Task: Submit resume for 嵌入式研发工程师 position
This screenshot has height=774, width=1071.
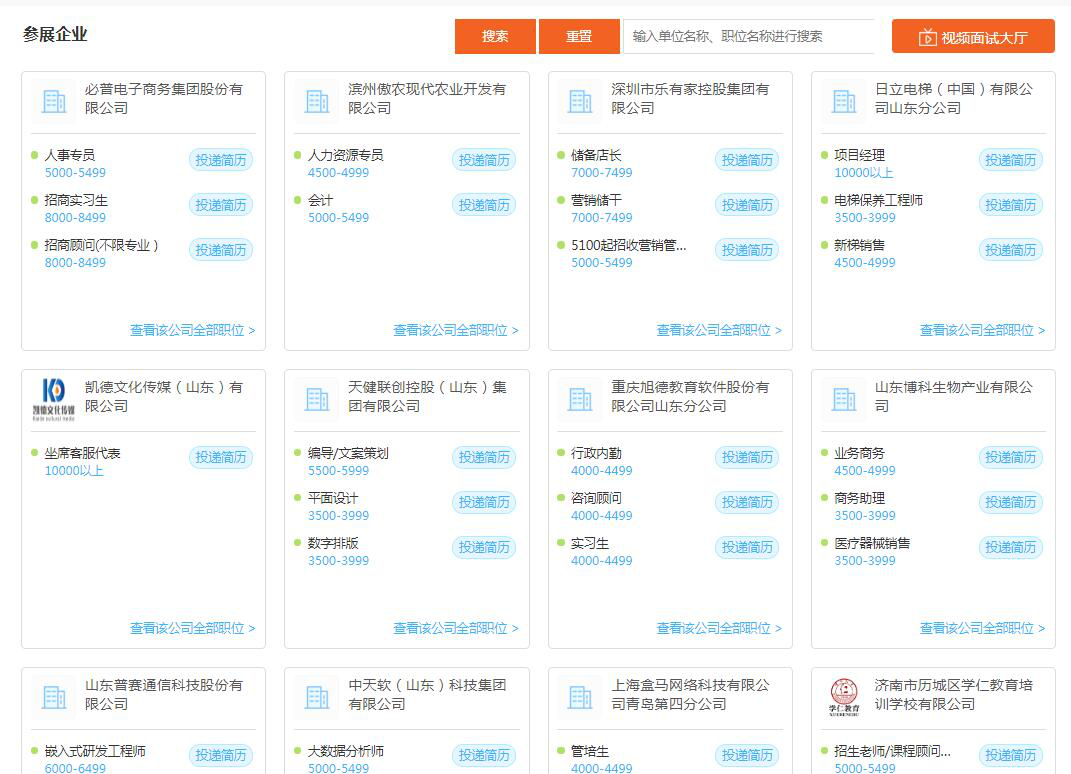Action: [x=221, y=755]
